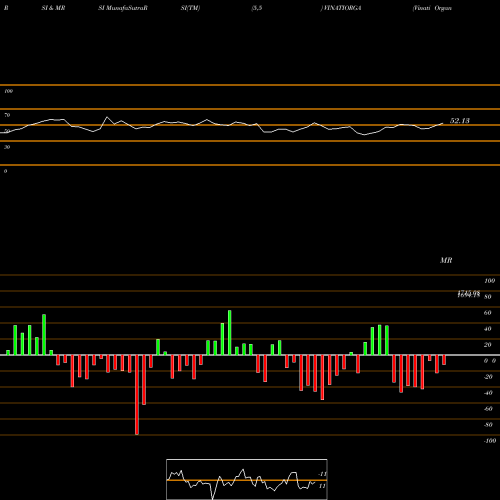Click the 40 axis label on MR panel
The width and height of the screenshot is (500, 500).
click(488, 329)
